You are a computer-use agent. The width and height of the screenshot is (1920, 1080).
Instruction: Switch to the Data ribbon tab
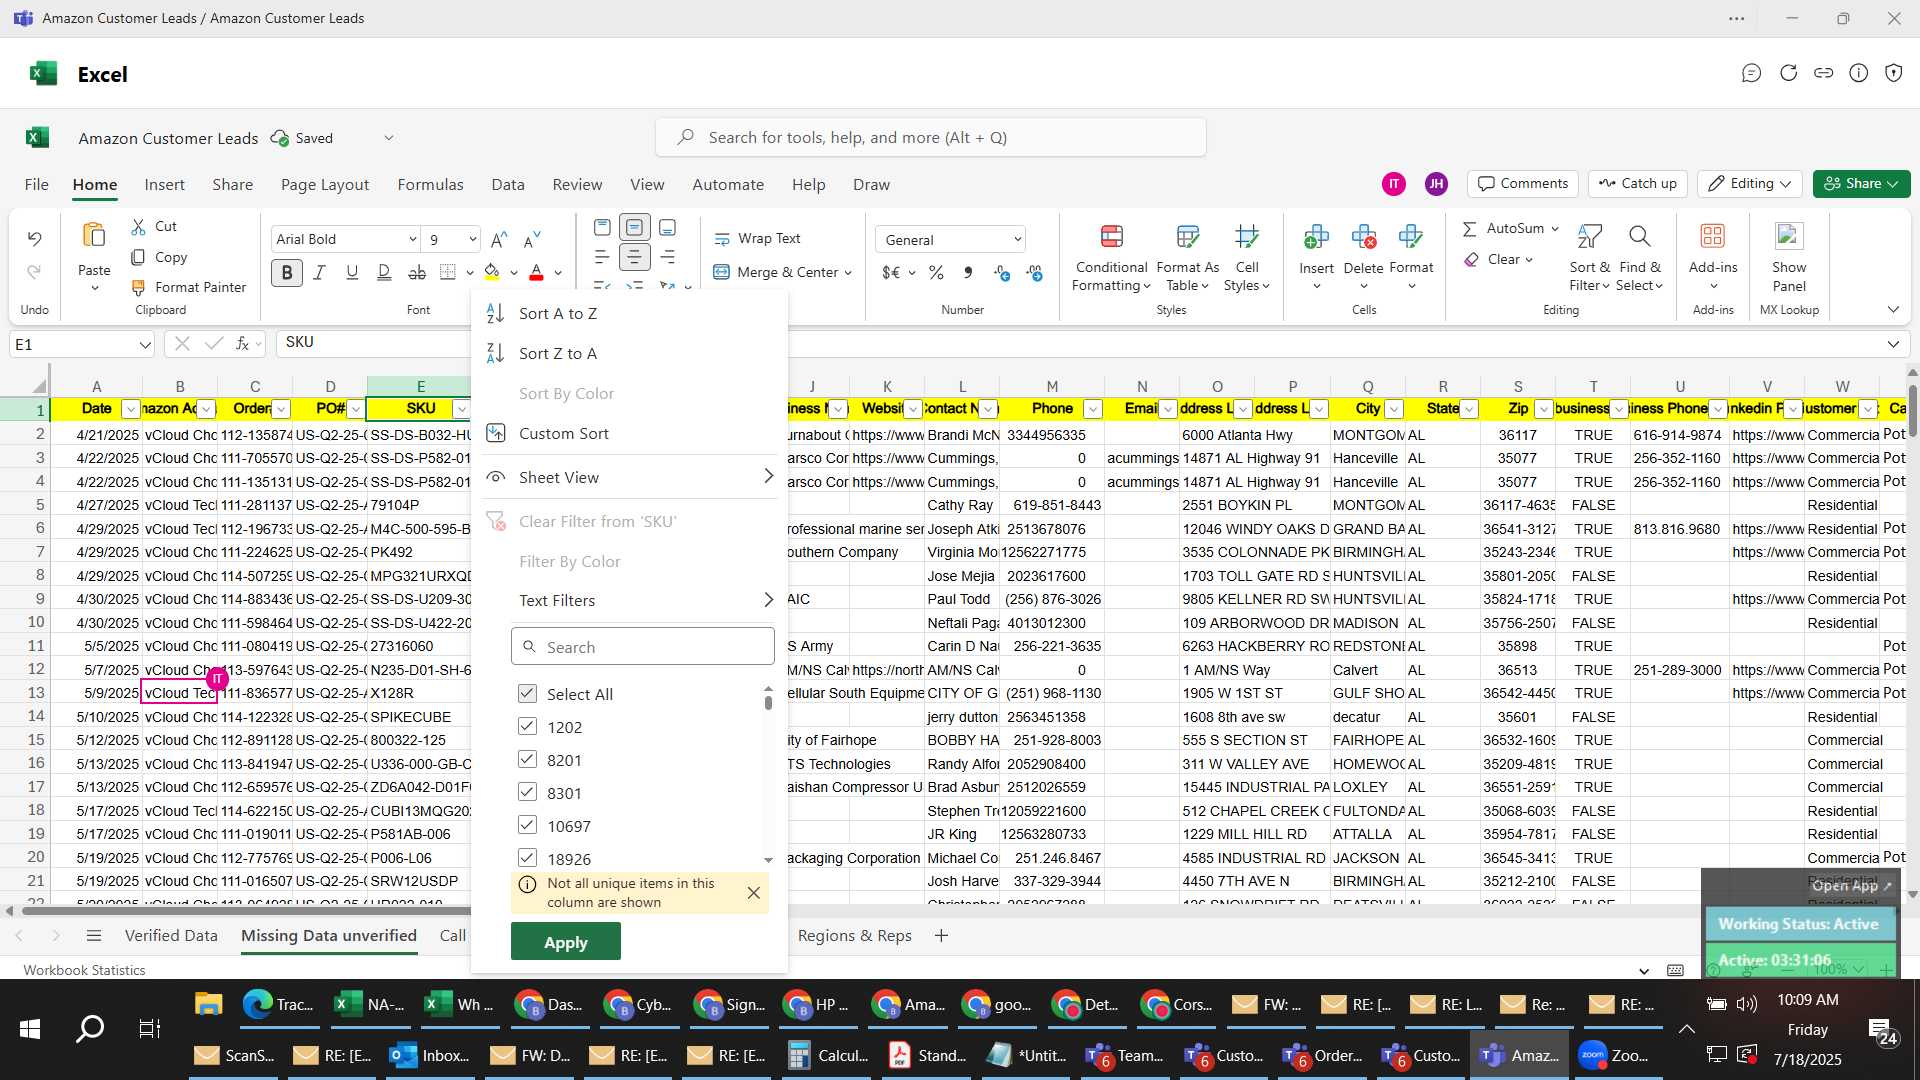click(508, 185)
